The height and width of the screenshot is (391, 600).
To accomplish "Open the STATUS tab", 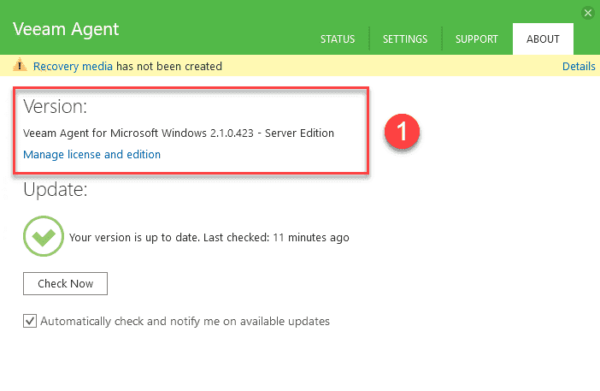I will (x=338, y=39).
